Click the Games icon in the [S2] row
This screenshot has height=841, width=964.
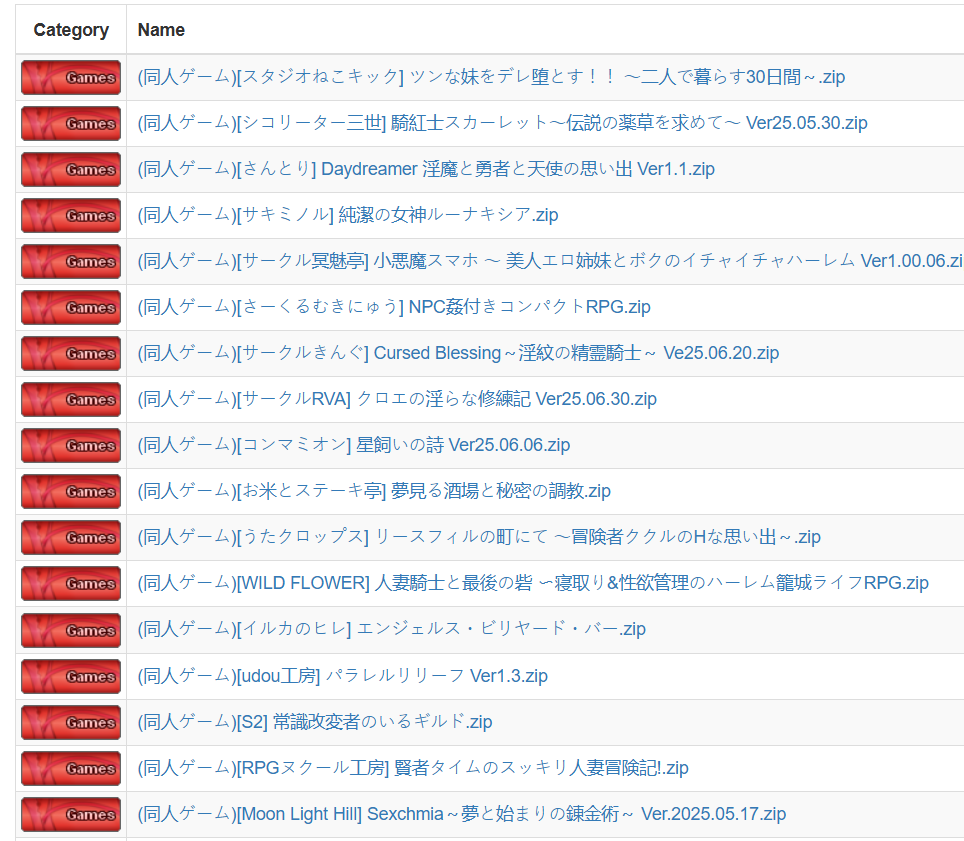tap(71, 722)
